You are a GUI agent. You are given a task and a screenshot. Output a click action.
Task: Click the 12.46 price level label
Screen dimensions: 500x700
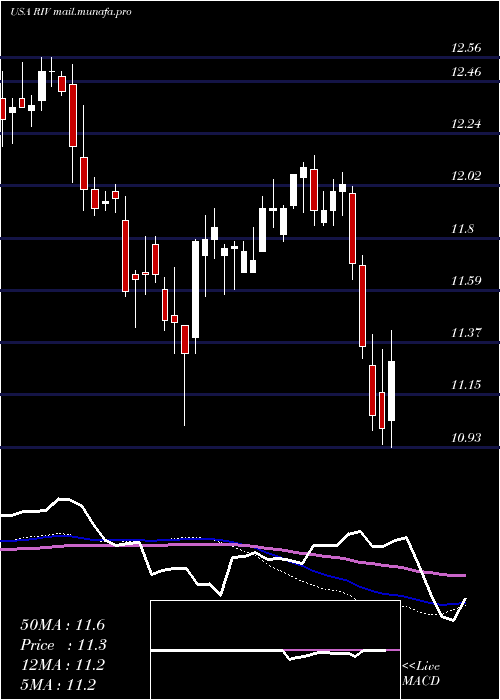click(x=466, y=71)
